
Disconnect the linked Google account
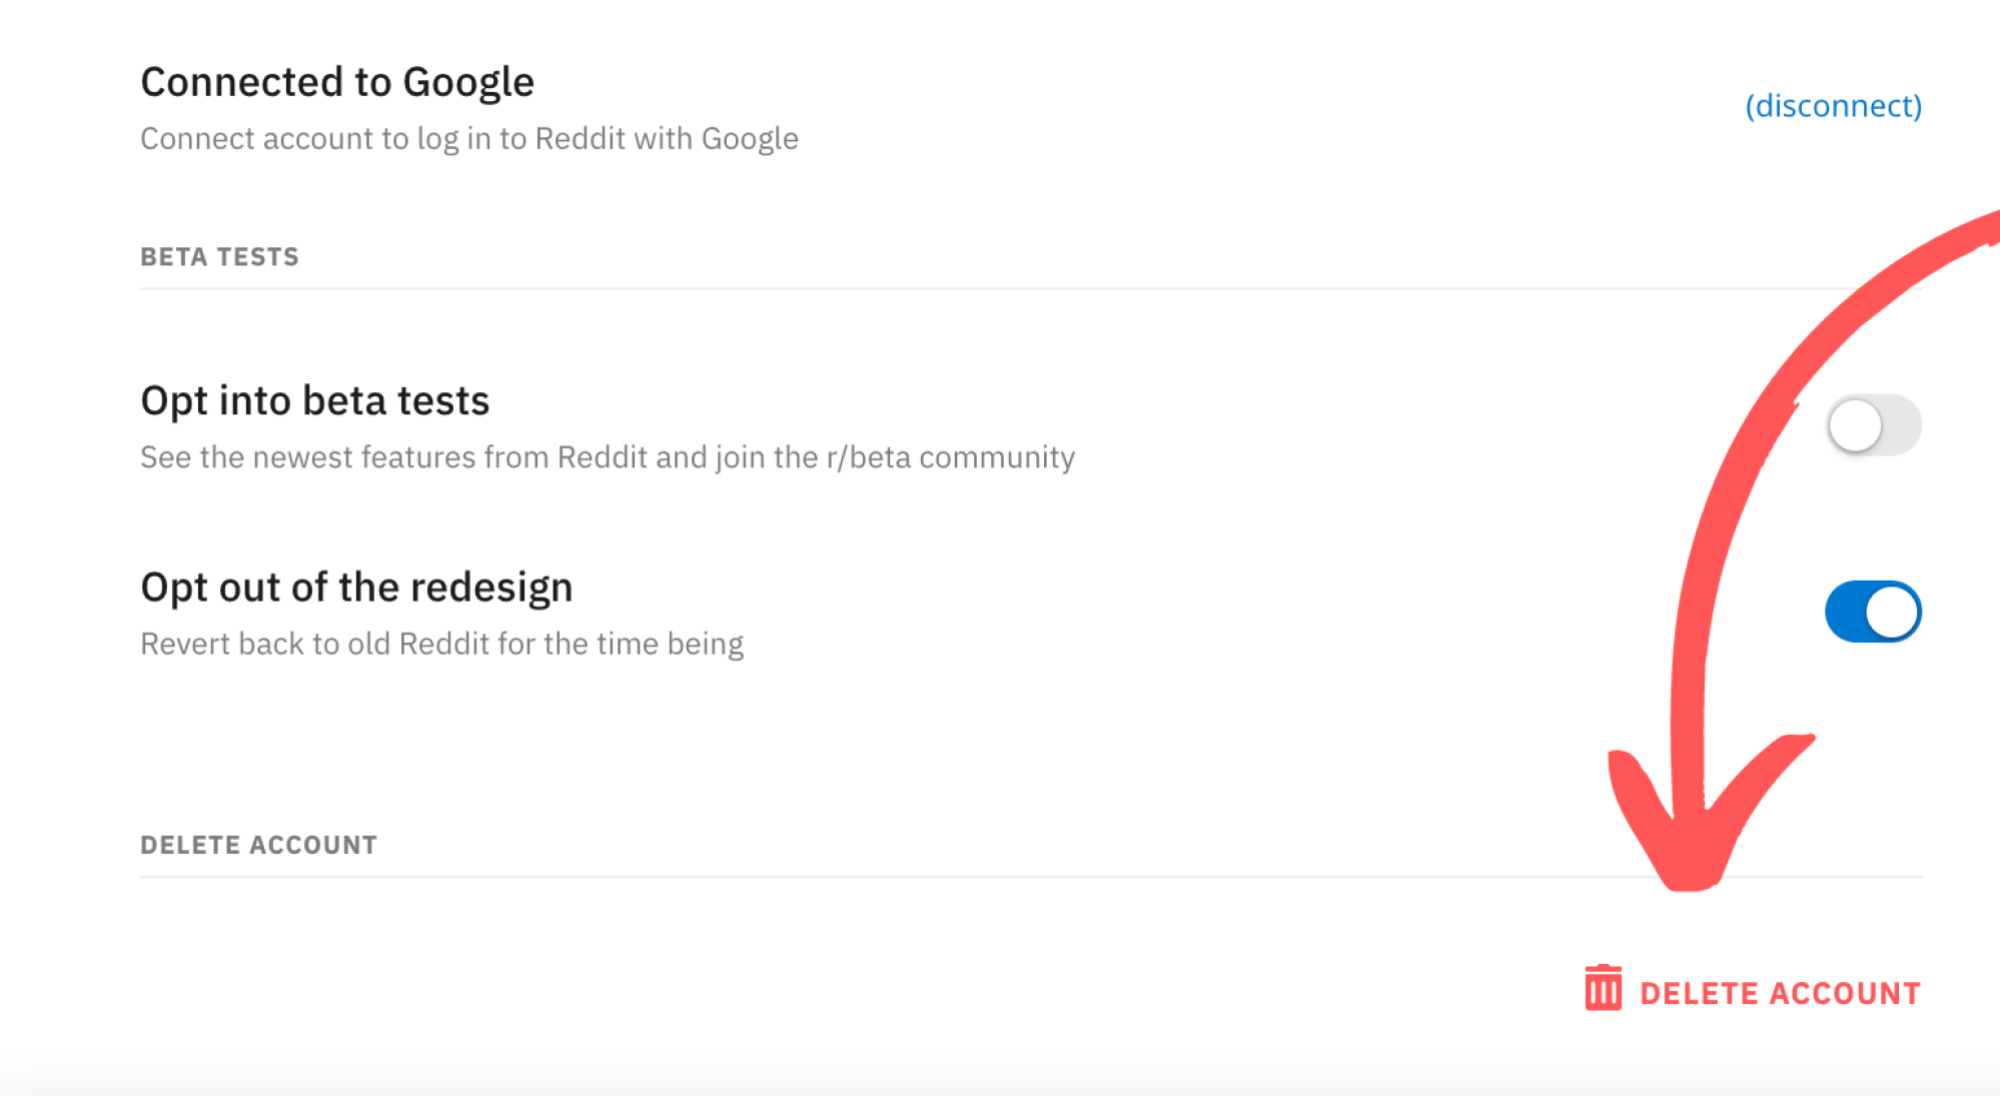1833,105
